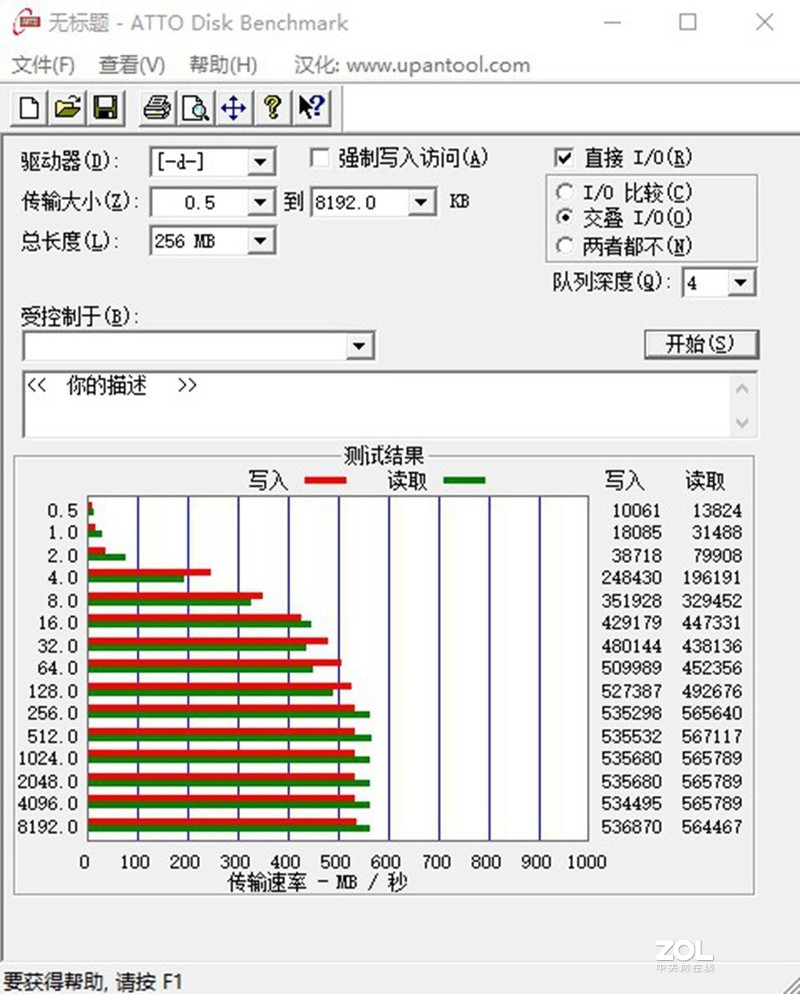Save the current benchmark results
The image size is (800, 994).
click(x=105, y=107)
